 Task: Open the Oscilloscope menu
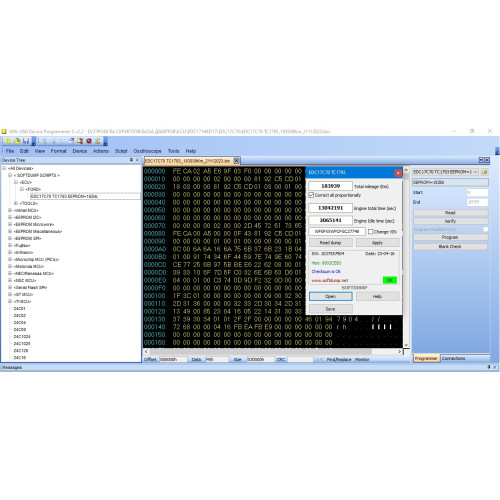tap(147, 151)
